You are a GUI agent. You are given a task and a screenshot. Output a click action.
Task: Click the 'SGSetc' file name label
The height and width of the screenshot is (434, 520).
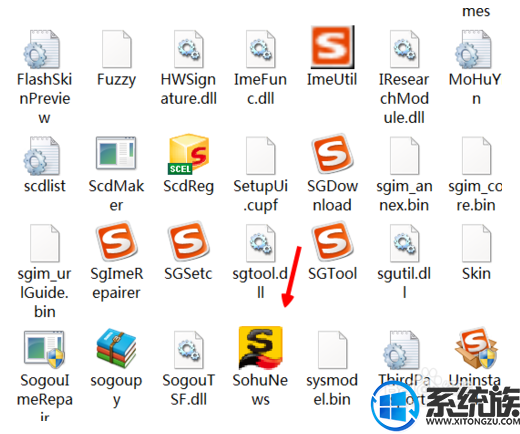coord(188,274)
